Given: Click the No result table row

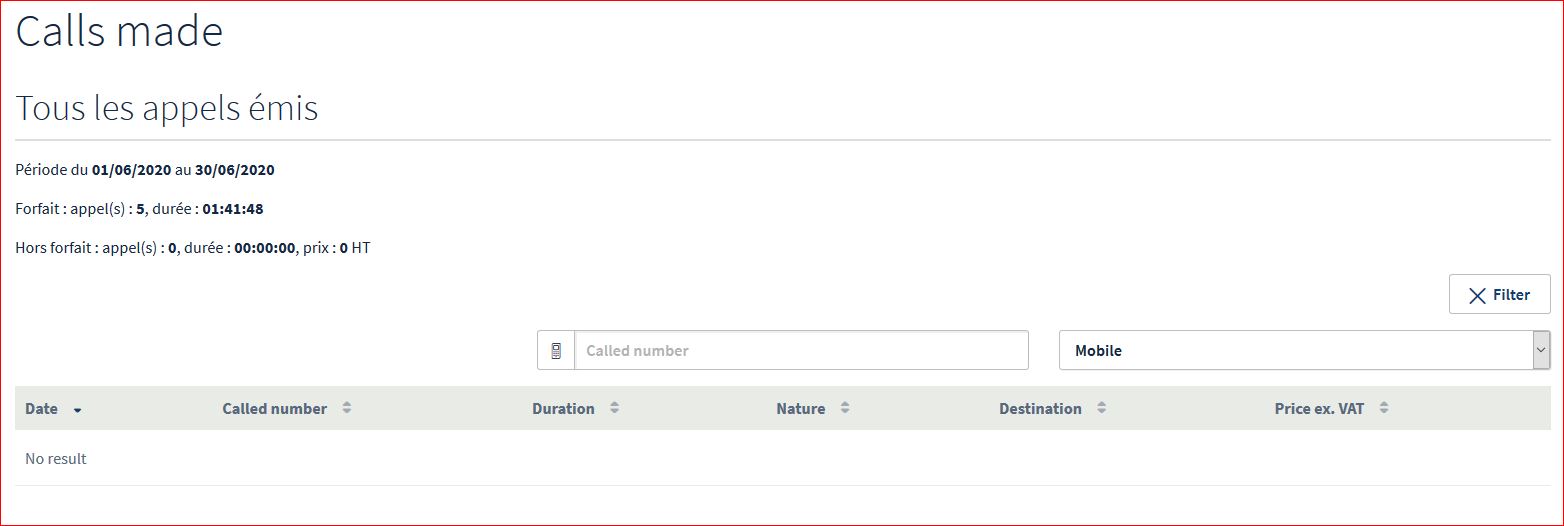Looking at the screenshot, I should (x=56, y=459).
